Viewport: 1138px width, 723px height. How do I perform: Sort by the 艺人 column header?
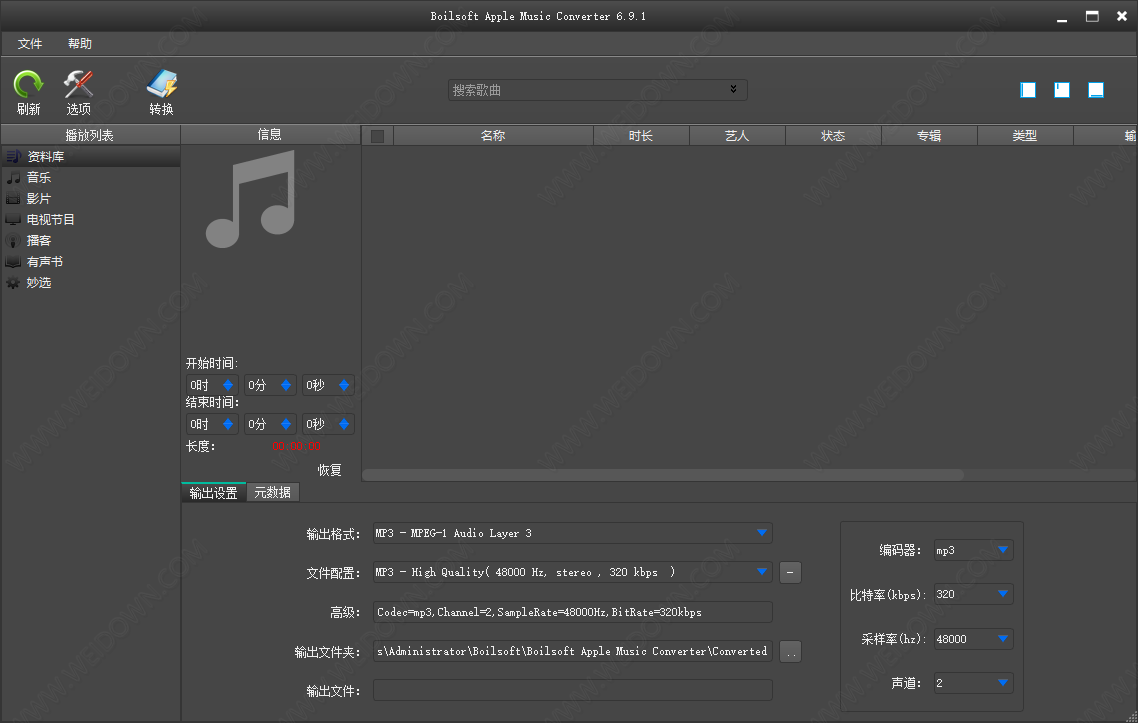click(737, 136)
